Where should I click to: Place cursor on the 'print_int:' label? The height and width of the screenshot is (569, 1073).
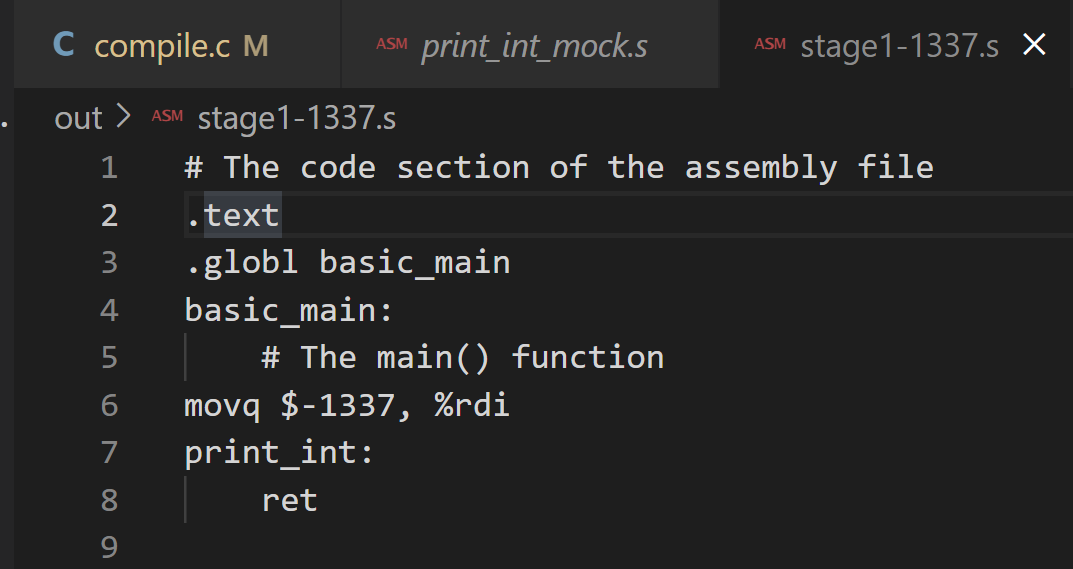(279, 453)
